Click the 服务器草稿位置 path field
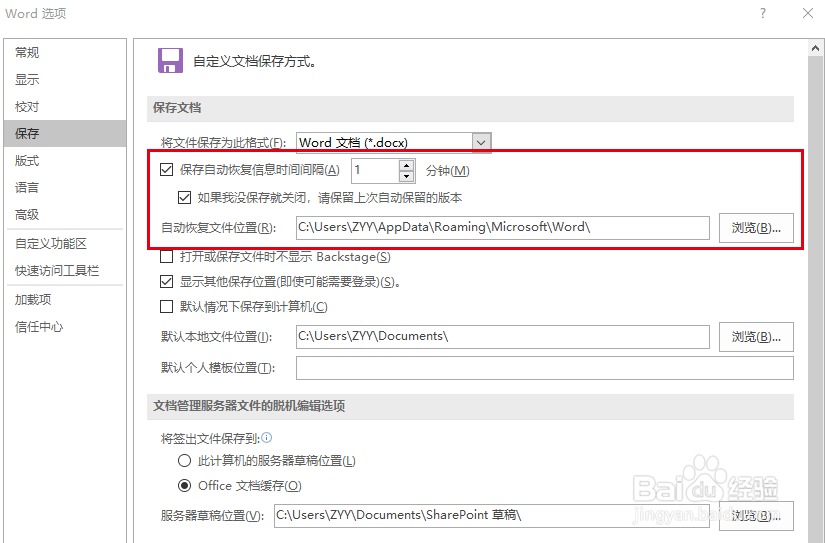The image size is (825, 543). pos(491,515)
